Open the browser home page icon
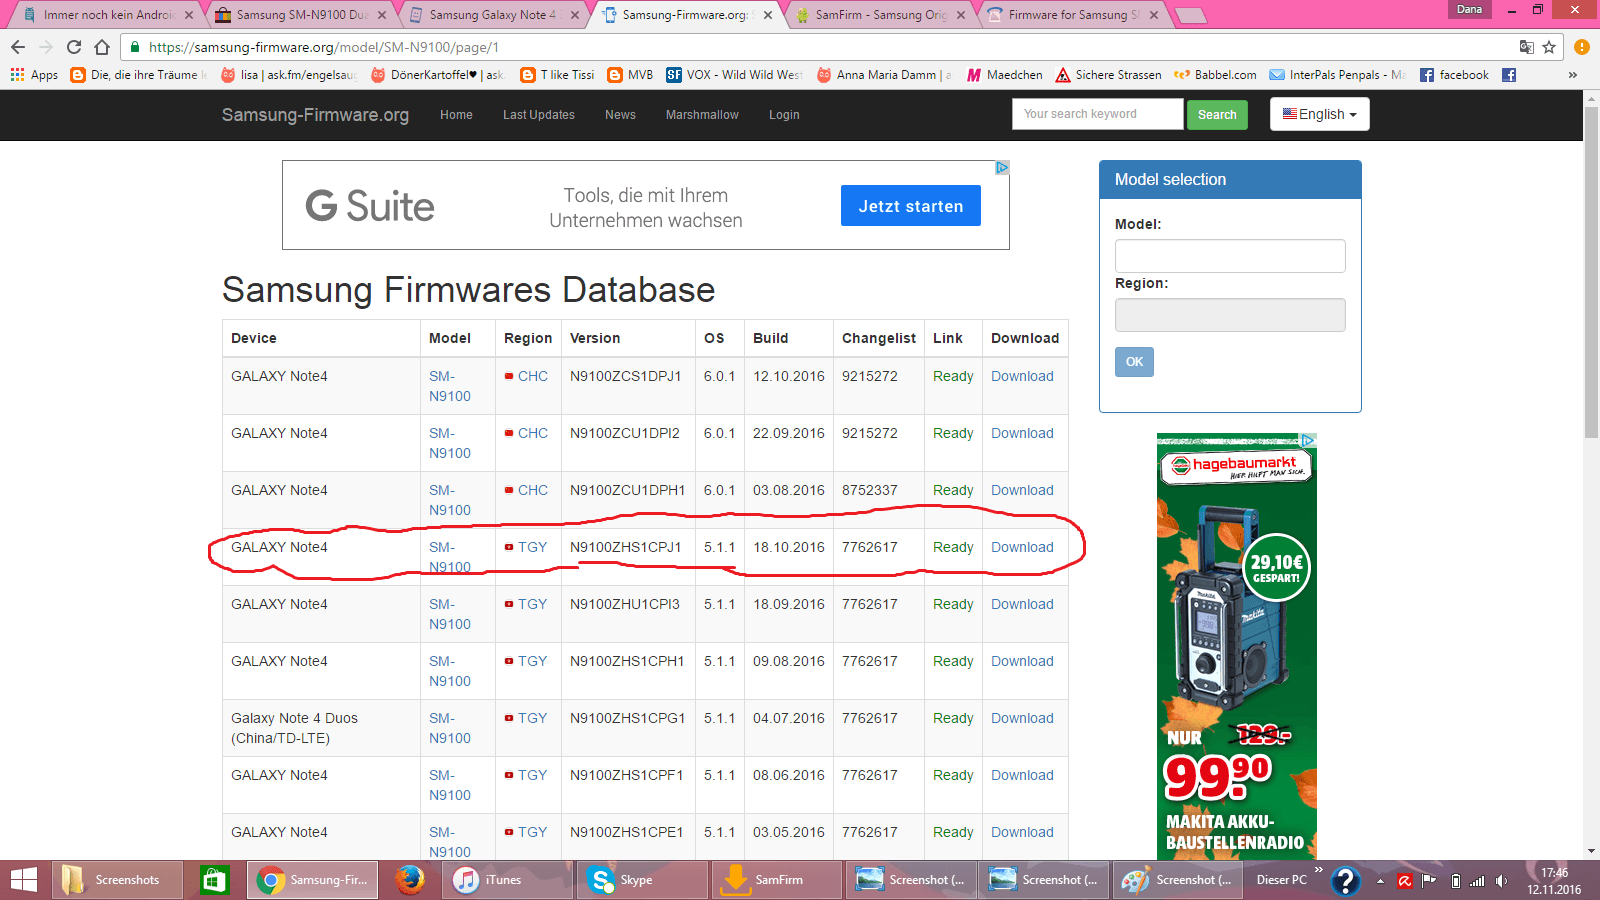This screenshot has width=1600, height=900. 102,47
